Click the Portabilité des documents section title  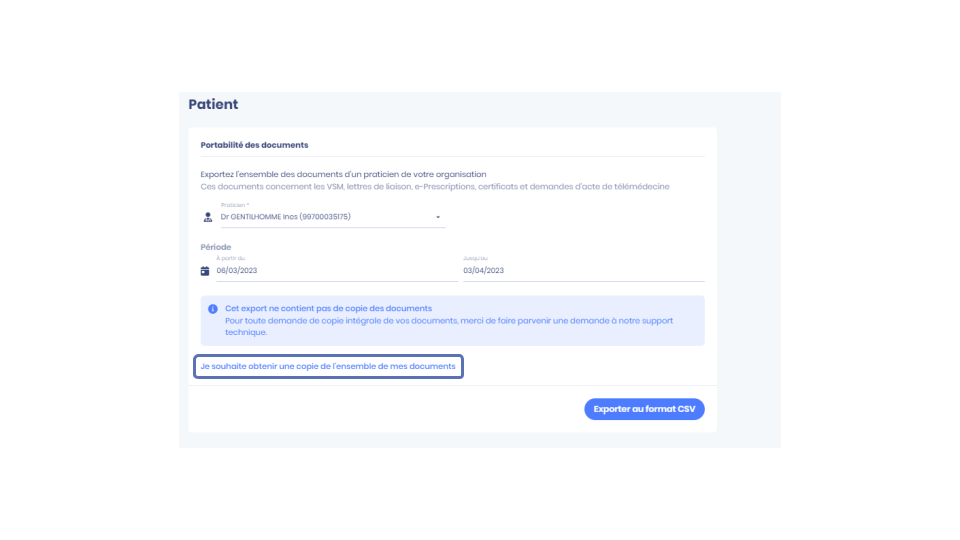[x=254, y=145]
